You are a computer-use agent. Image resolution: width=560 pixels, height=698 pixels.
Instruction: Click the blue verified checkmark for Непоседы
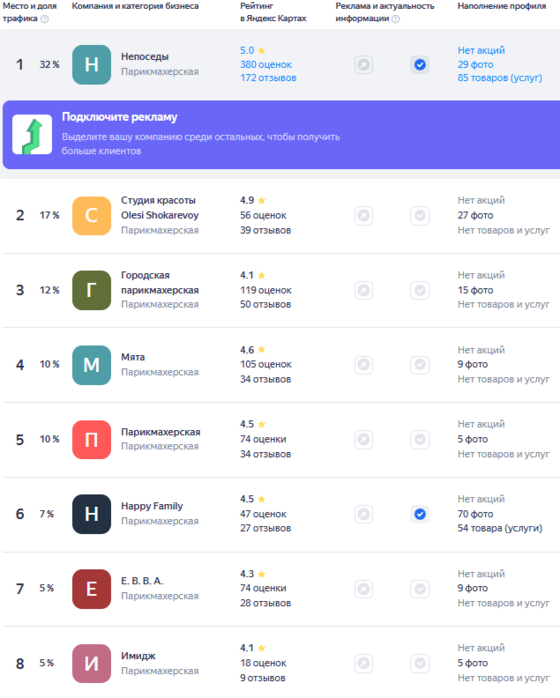coord(420,65)
